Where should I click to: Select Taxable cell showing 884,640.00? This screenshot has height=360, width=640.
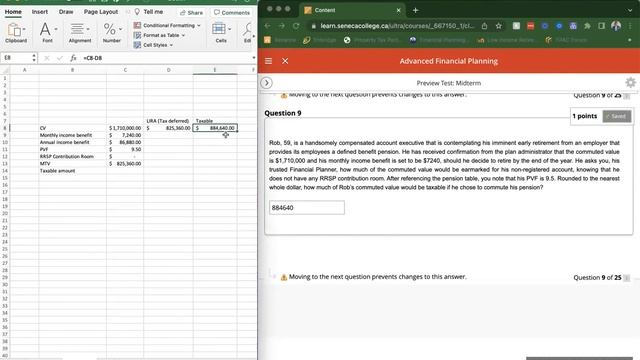coord(215,128)
